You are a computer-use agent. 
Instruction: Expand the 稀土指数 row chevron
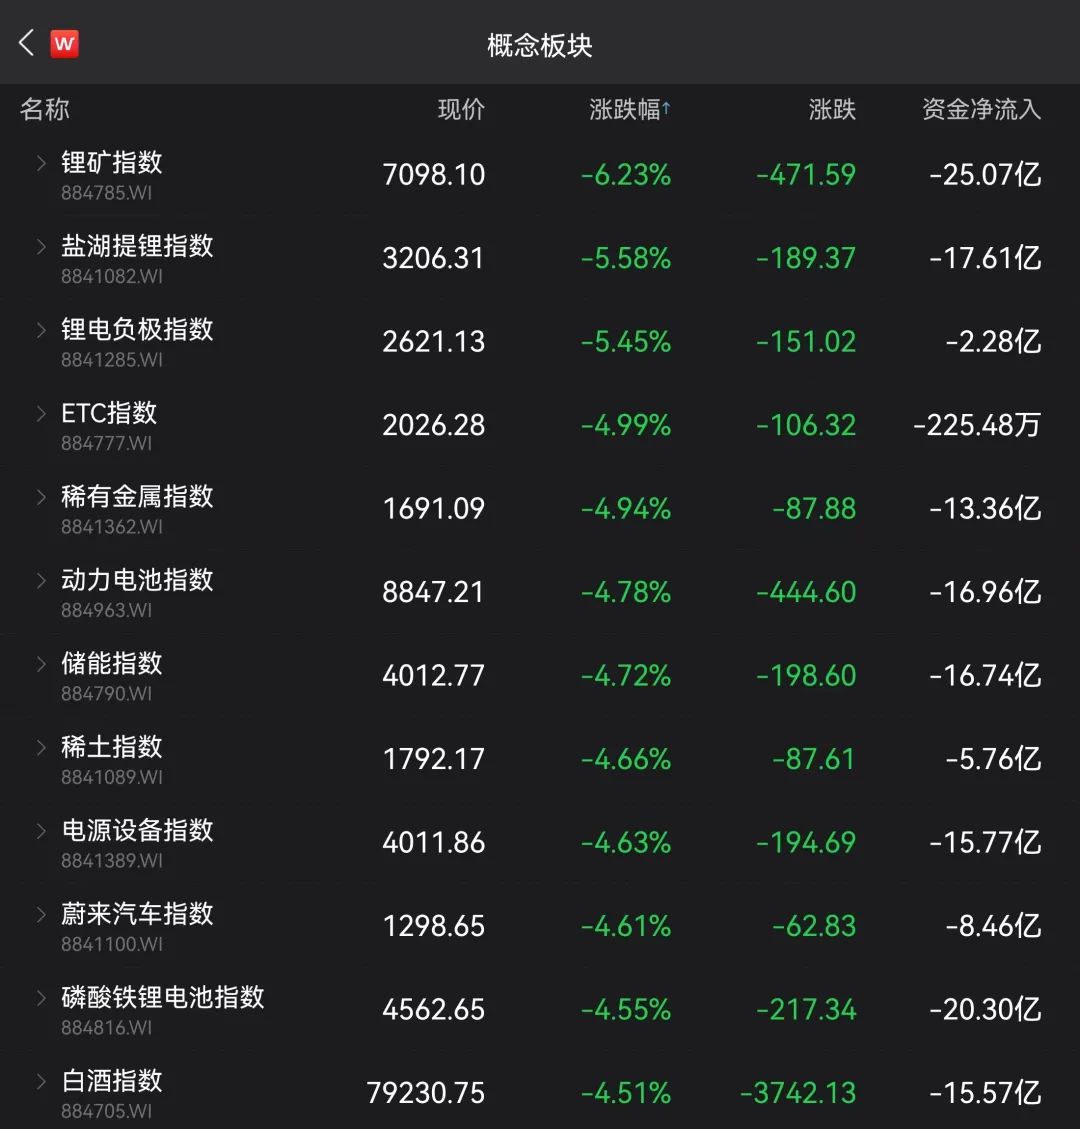[41, 747]
